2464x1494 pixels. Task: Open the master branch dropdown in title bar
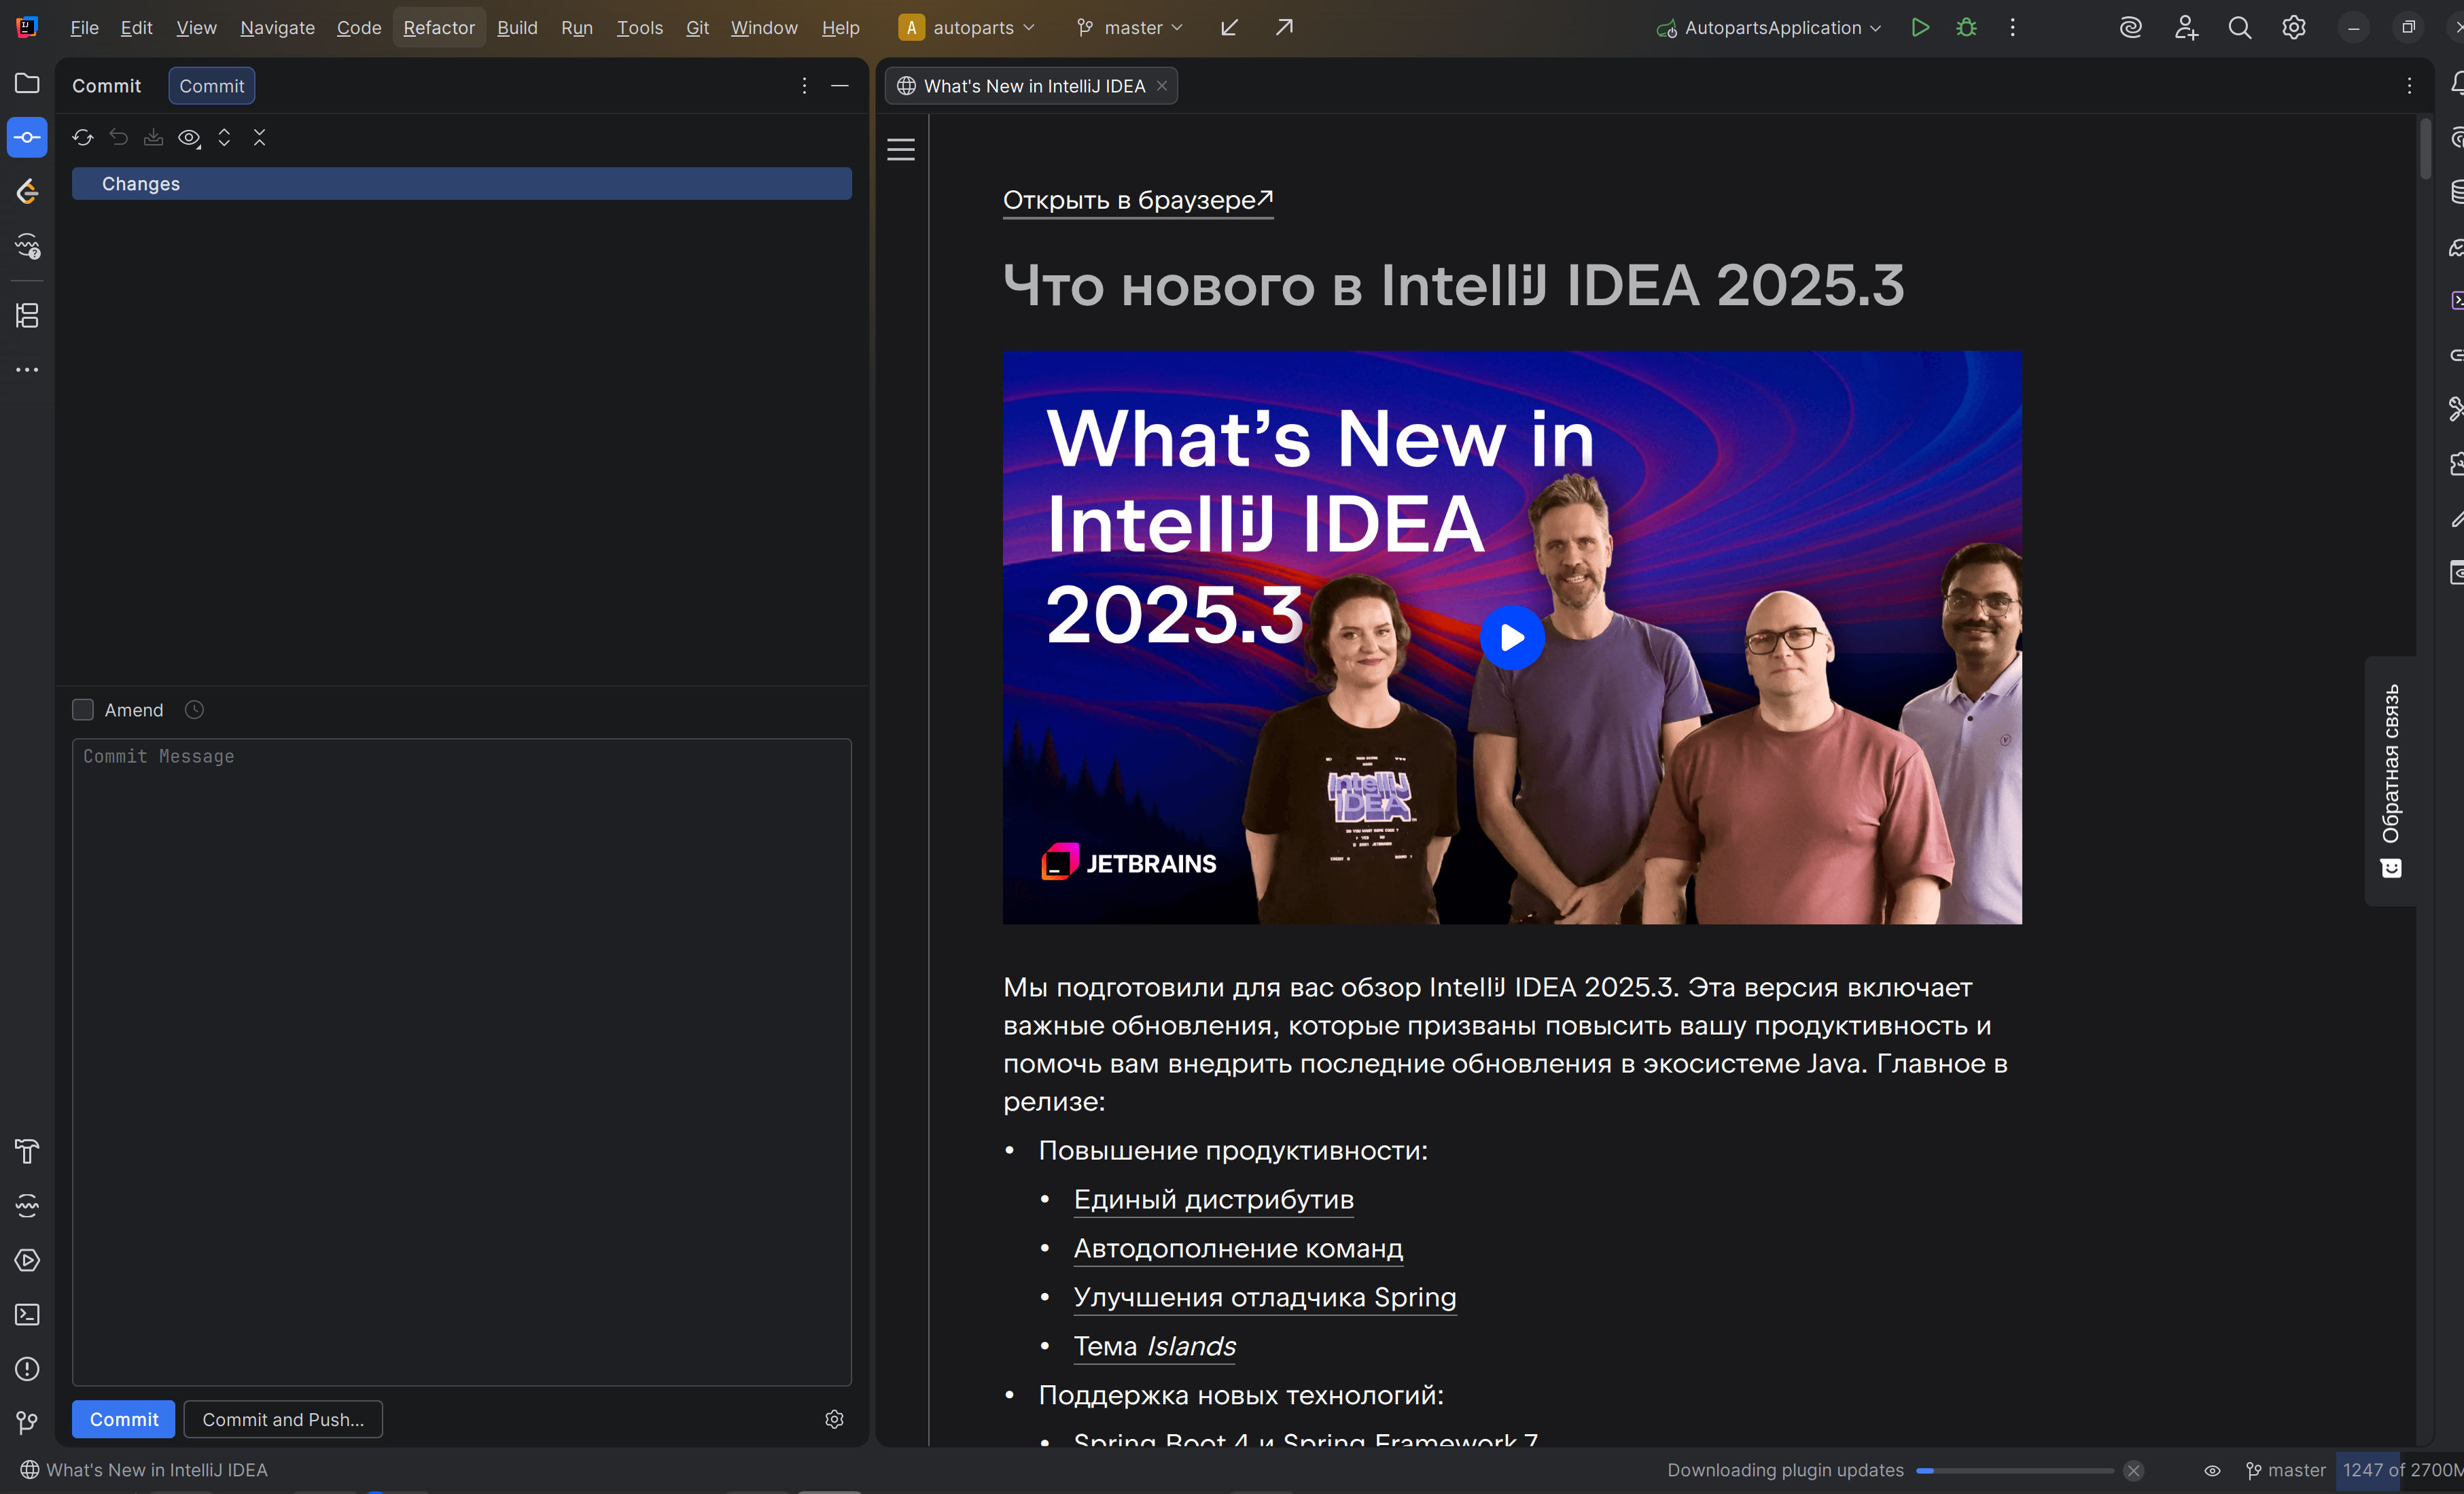(x=1132, y=28)
